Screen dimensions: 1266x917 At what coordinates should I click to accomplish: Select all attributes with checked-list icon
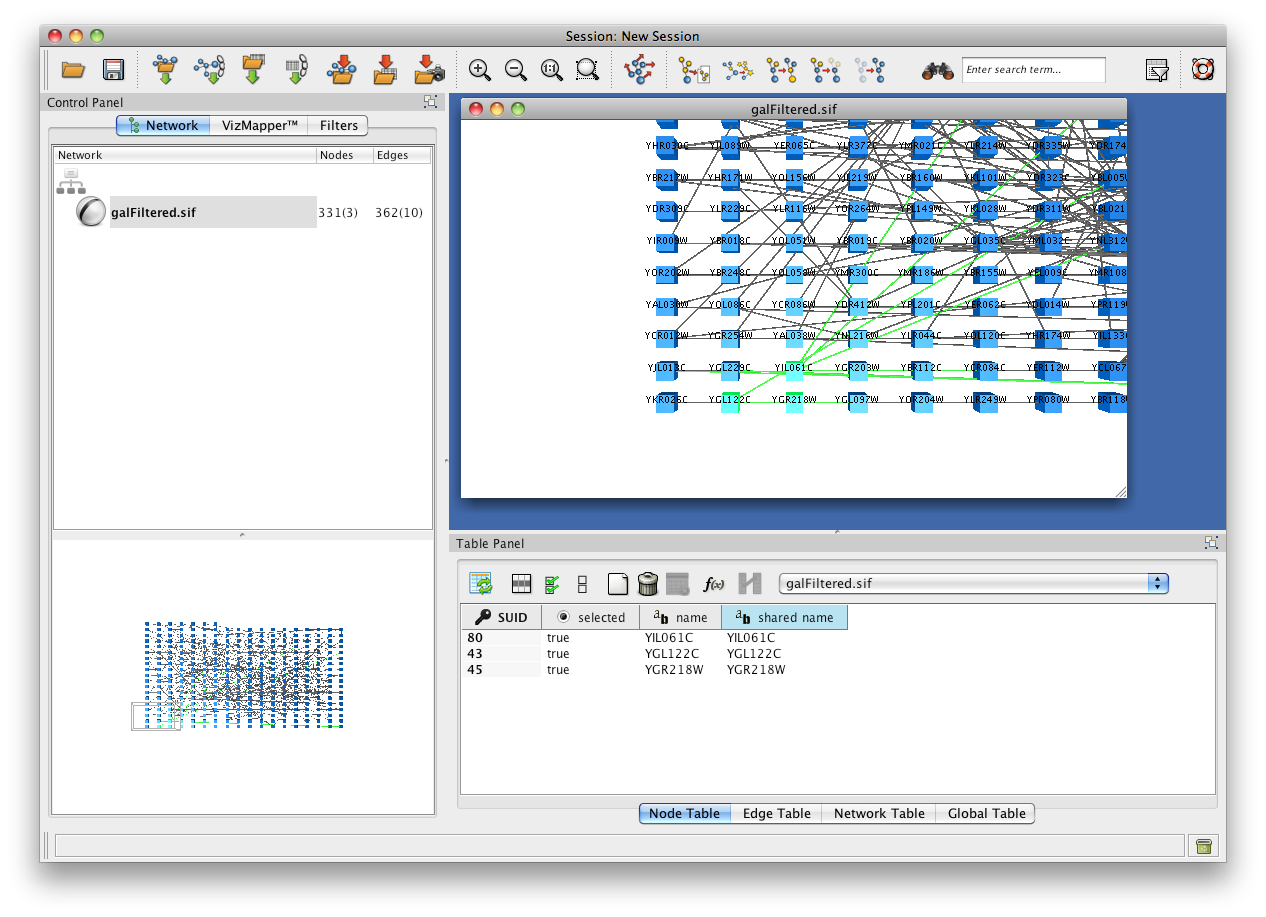551,584
